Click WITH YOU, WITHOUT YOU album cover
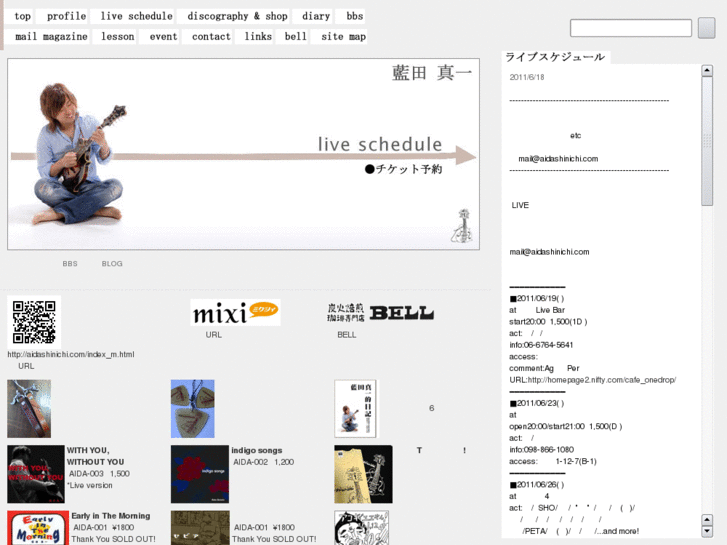 point(36,474)
